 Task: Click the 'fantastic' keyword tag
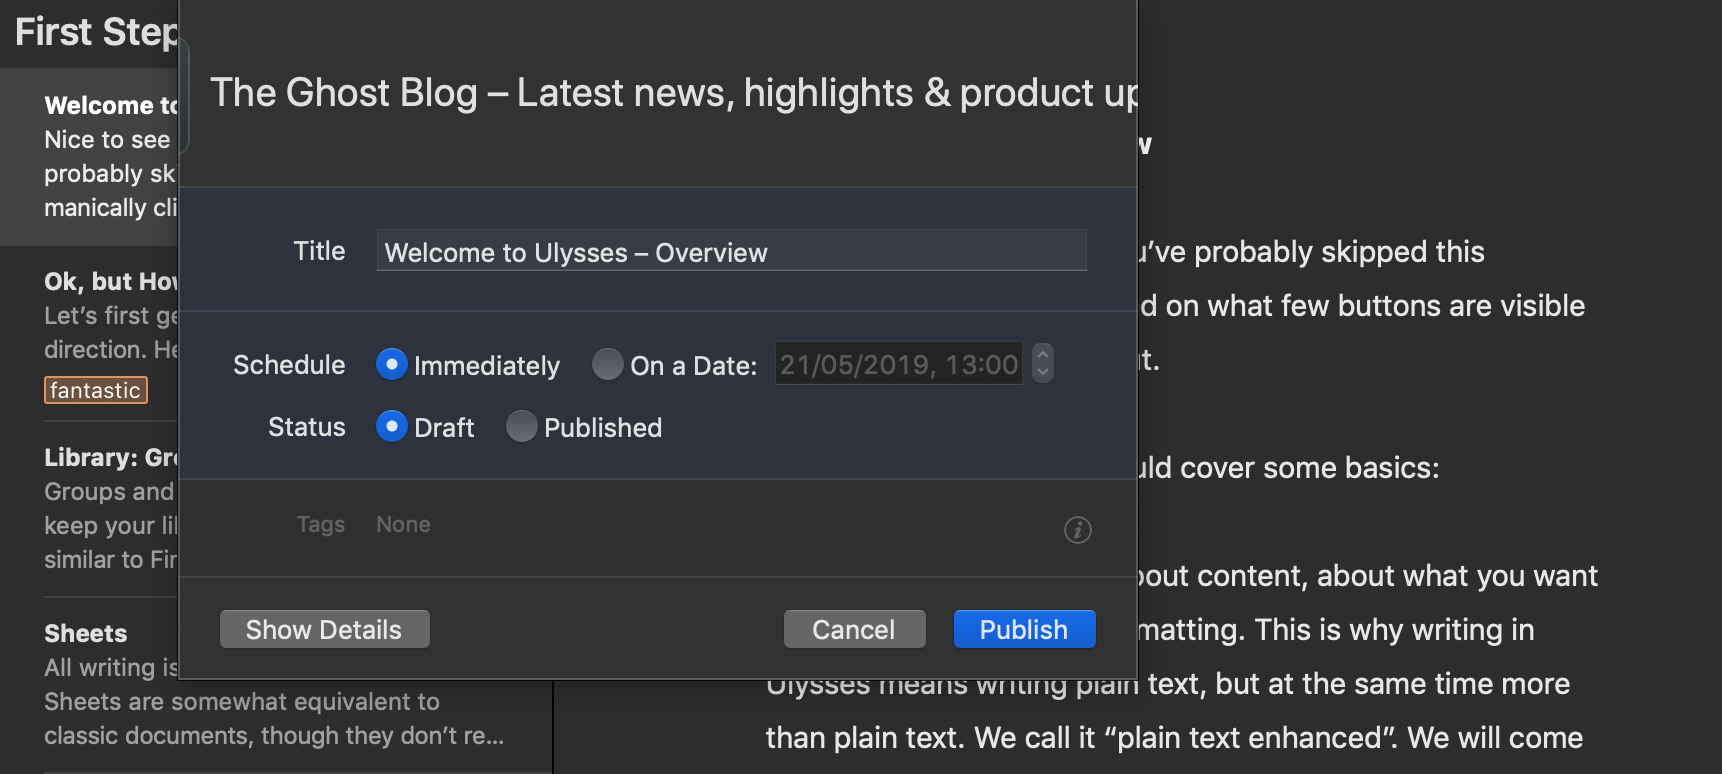click(96, 390)
